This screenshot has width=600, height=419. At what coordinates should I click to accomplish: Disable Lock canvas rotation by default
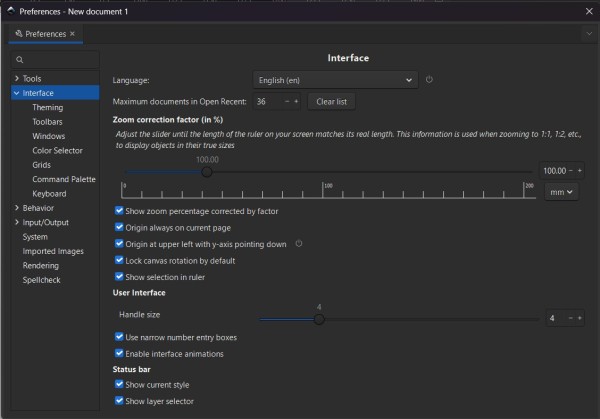(119, 260)
